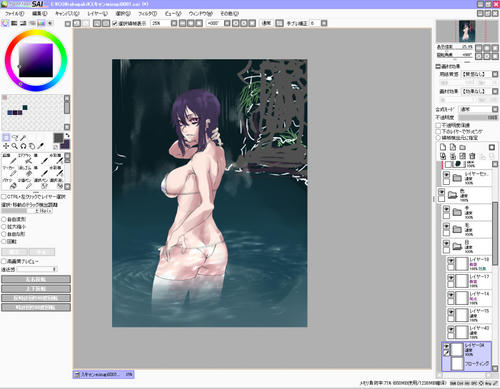Open the 合成モード blending mode dropdown
This screenshot has width=500, height=389.
coord(495,109)
